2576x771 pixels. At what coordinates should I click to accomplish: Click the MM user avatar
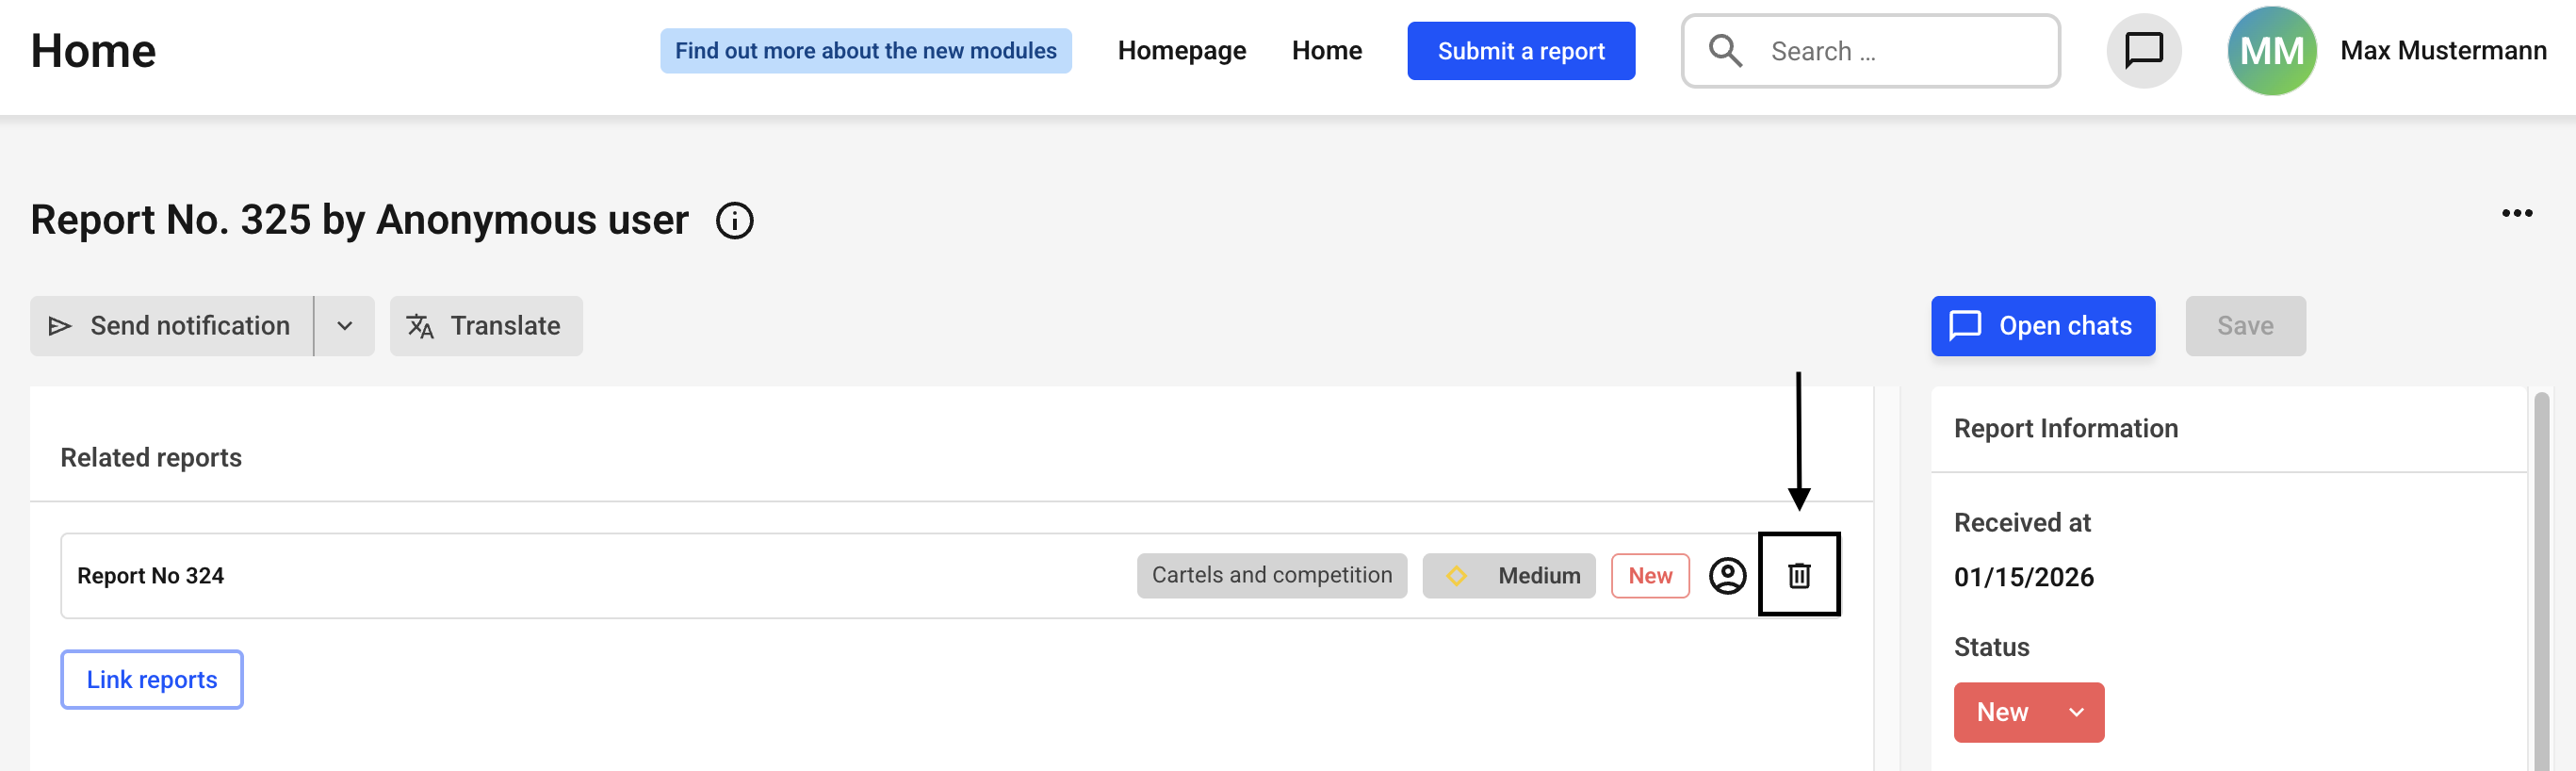tap(2271, 50)
